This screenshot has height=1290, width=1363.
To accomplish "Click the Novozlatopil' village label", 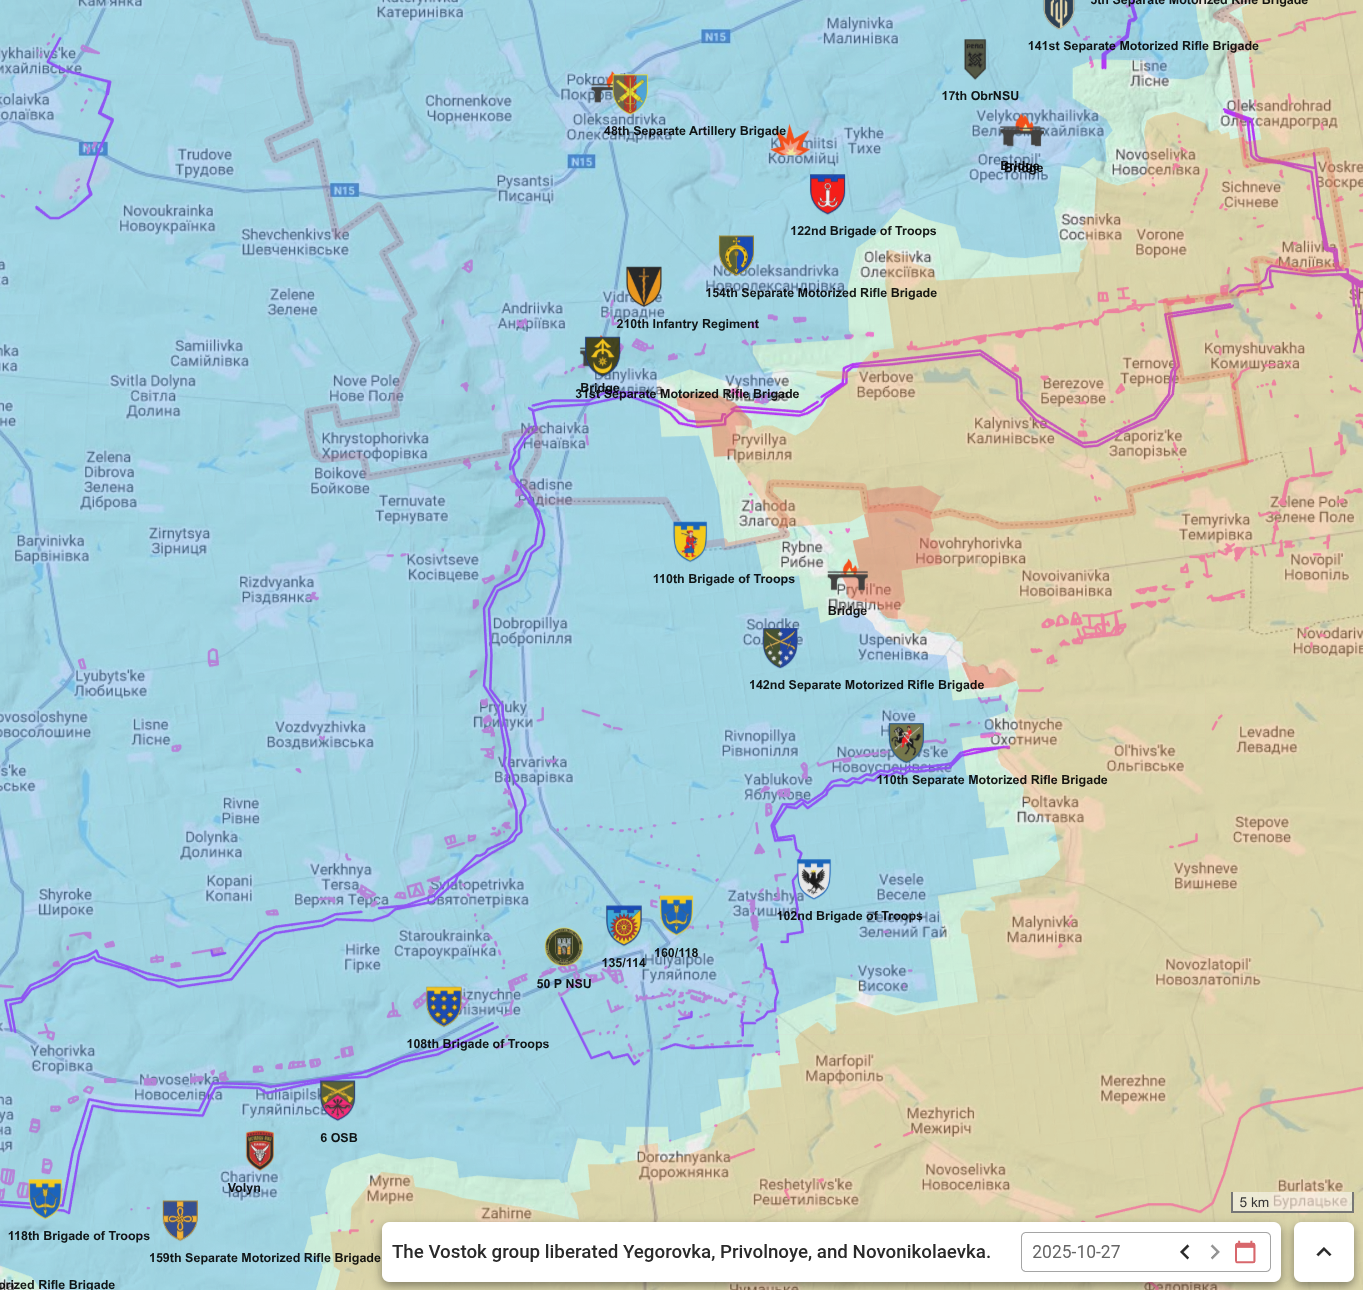I will pyautogui.click(x=1208, y=972).
